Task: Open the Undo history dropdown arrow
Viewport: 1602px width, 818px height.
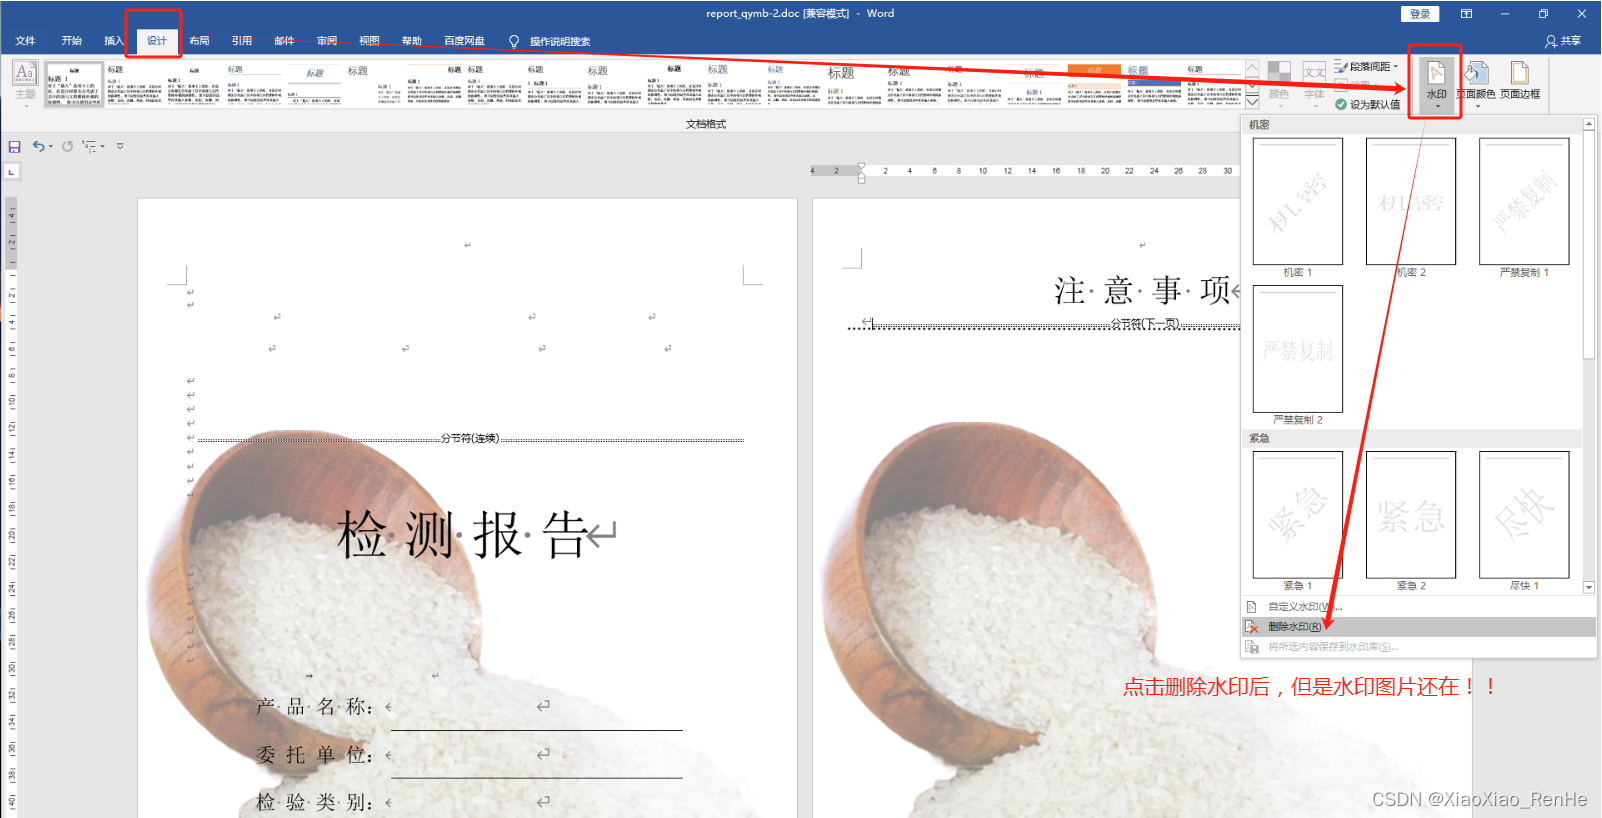Action: (x=51, y=147)
